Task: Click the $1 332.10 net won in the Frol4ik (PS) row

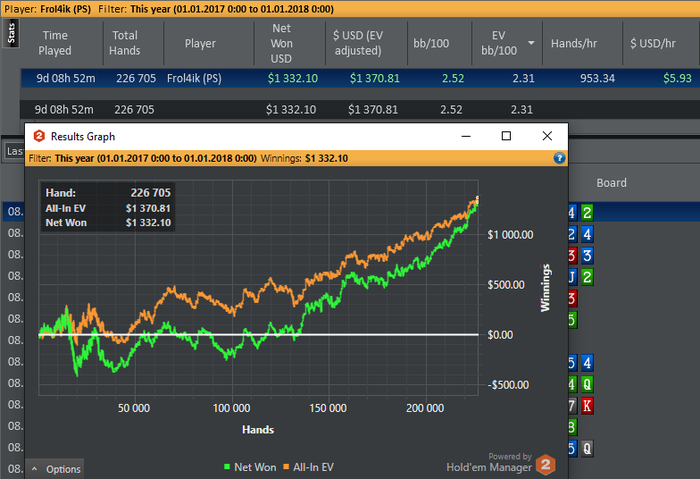Action: 293,79
